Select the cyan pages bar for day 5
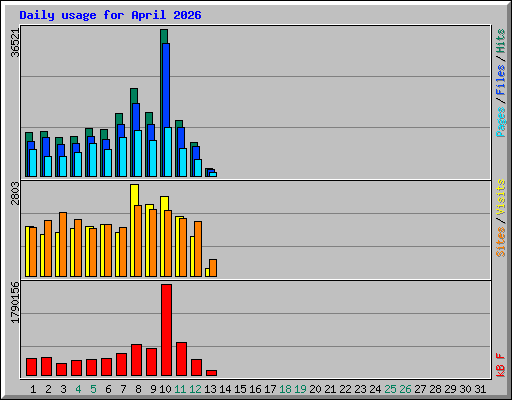This screenshot has height=400, width=512. pos(93,160)
